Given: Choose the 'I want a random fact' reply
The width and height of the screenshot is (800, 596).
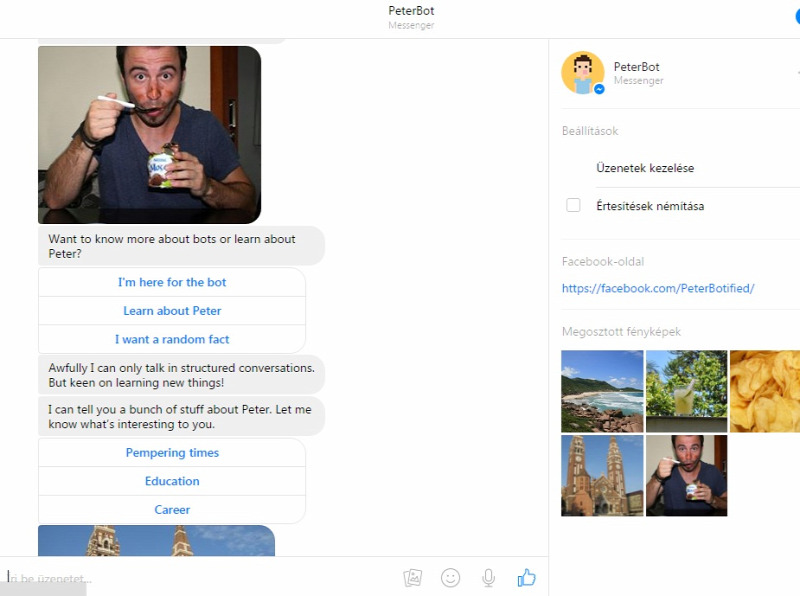Looking at the screenshot, I should 172,339.
